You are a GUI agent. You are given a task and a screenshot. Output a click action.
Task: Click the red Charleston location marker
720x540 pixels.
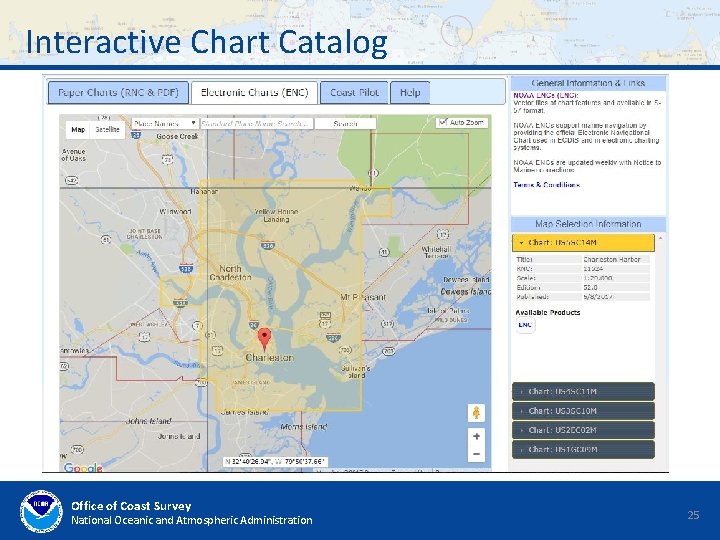pyautogui.click(x=264, y=340)
